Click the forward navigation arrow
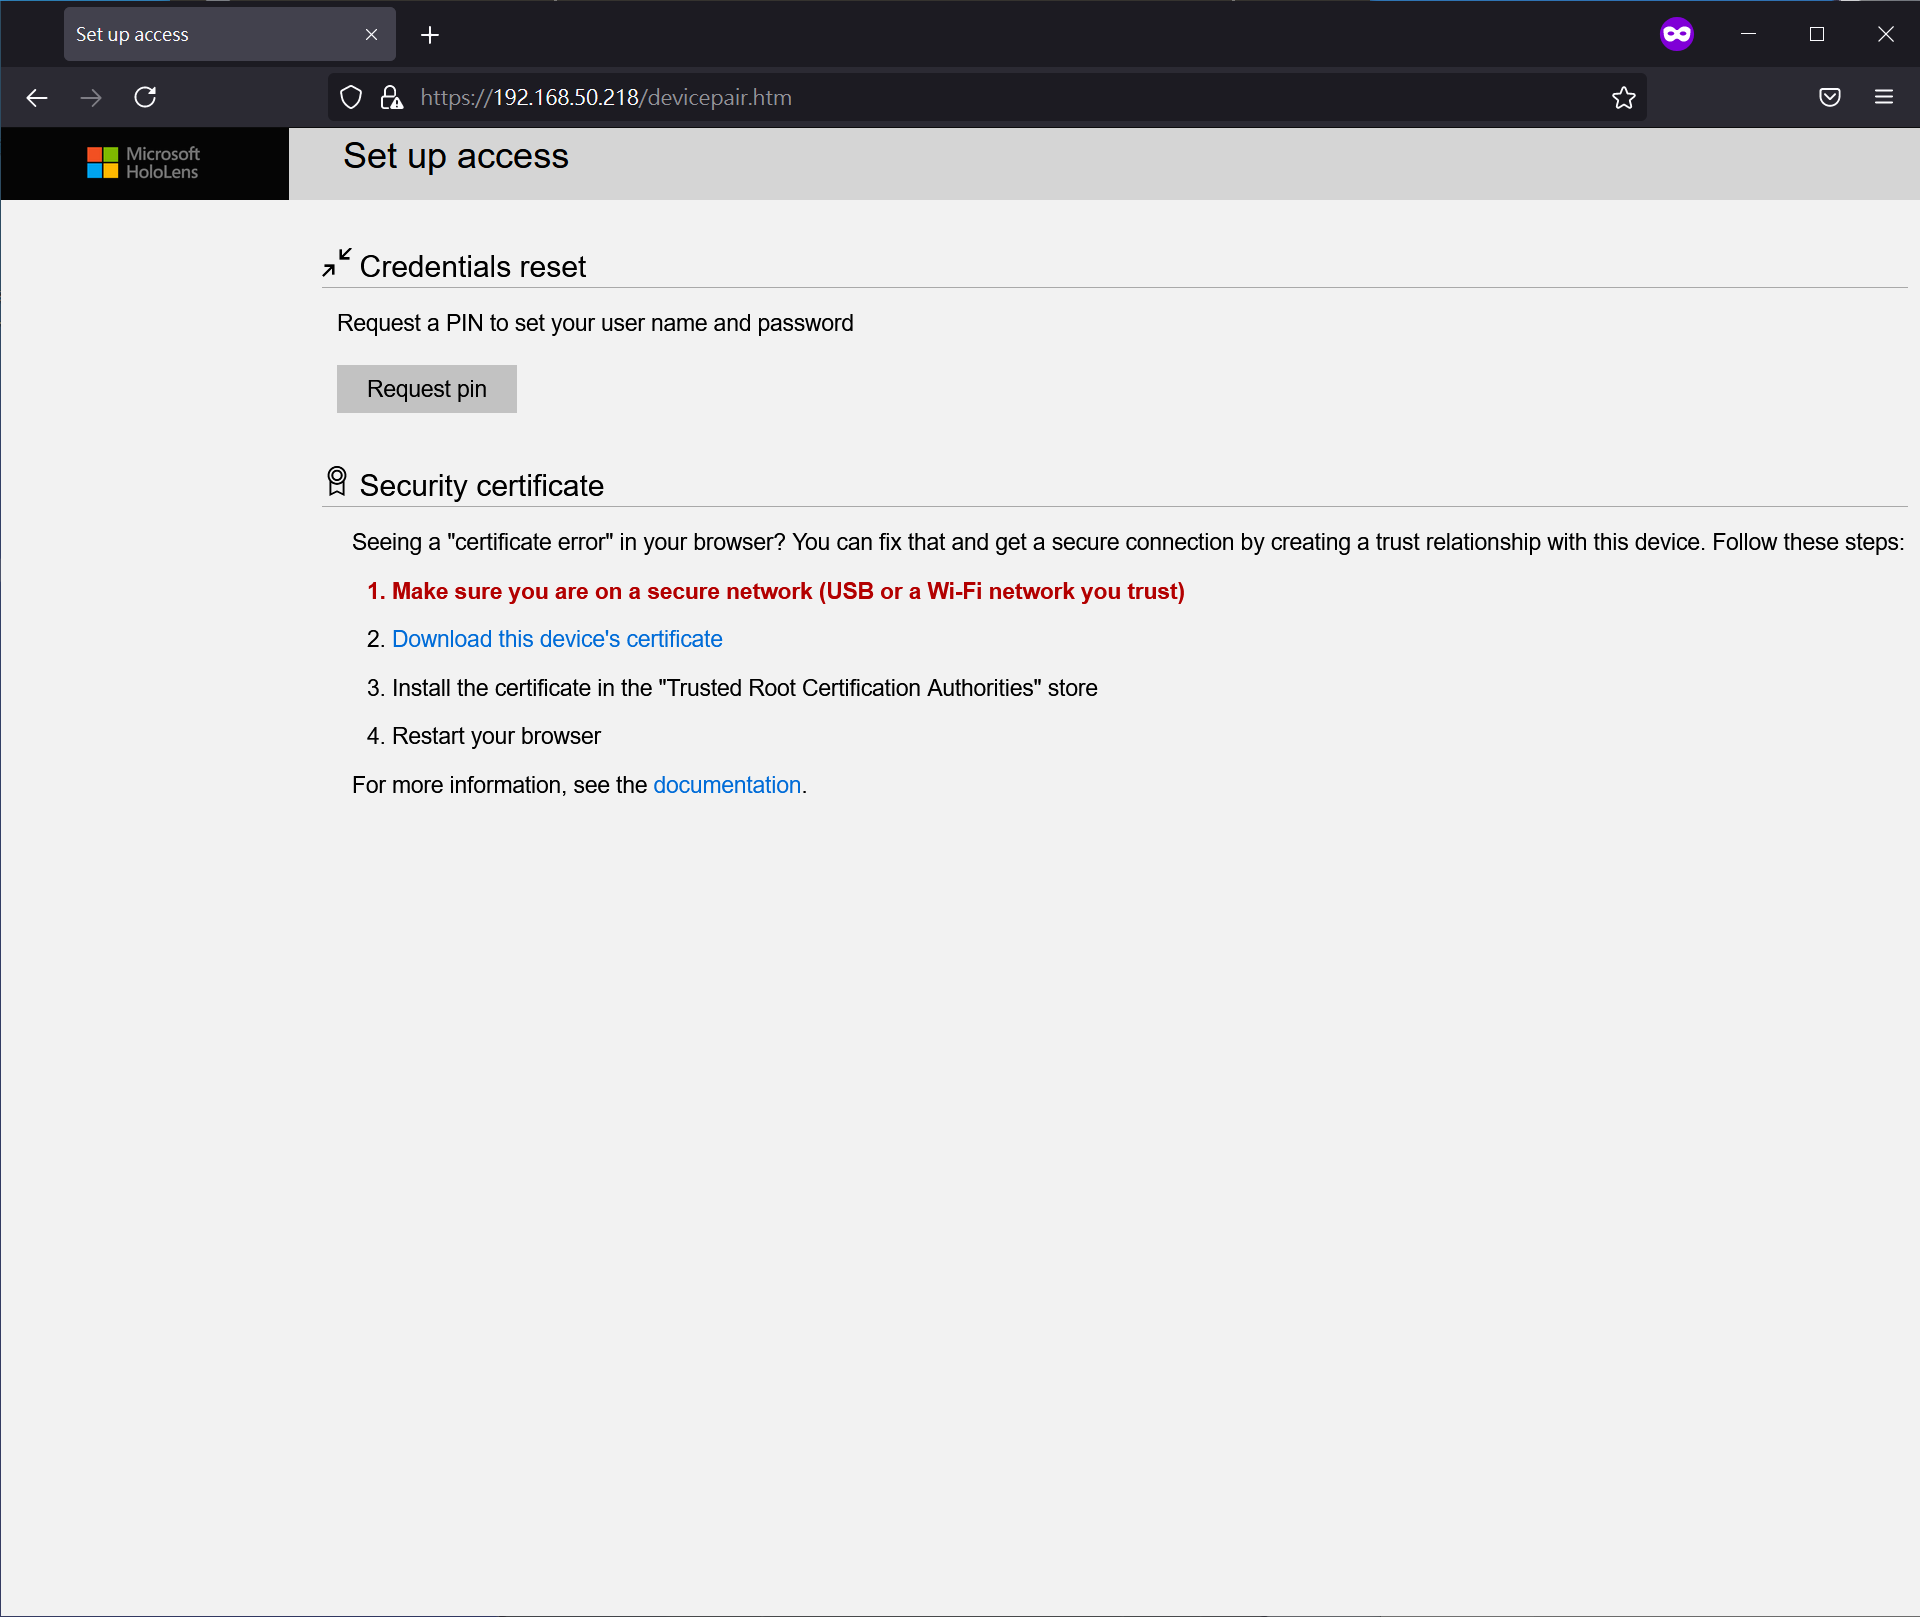Screen dimensions: 1920x1617 (91, 97)
